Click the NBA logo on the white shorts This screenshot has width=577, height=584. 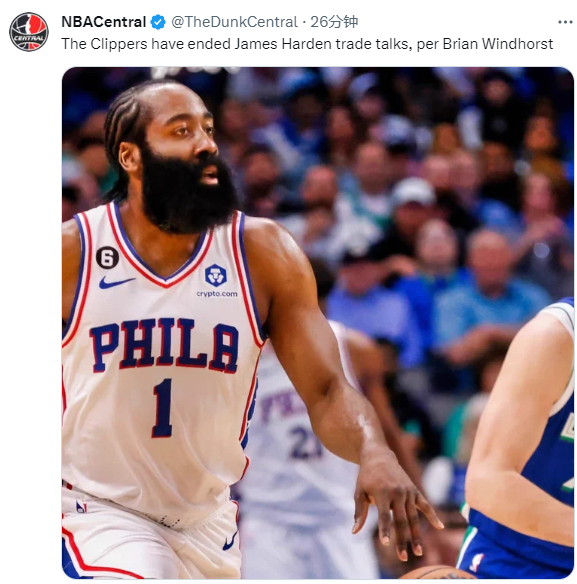pyautogui.click(x=81, y=507)
